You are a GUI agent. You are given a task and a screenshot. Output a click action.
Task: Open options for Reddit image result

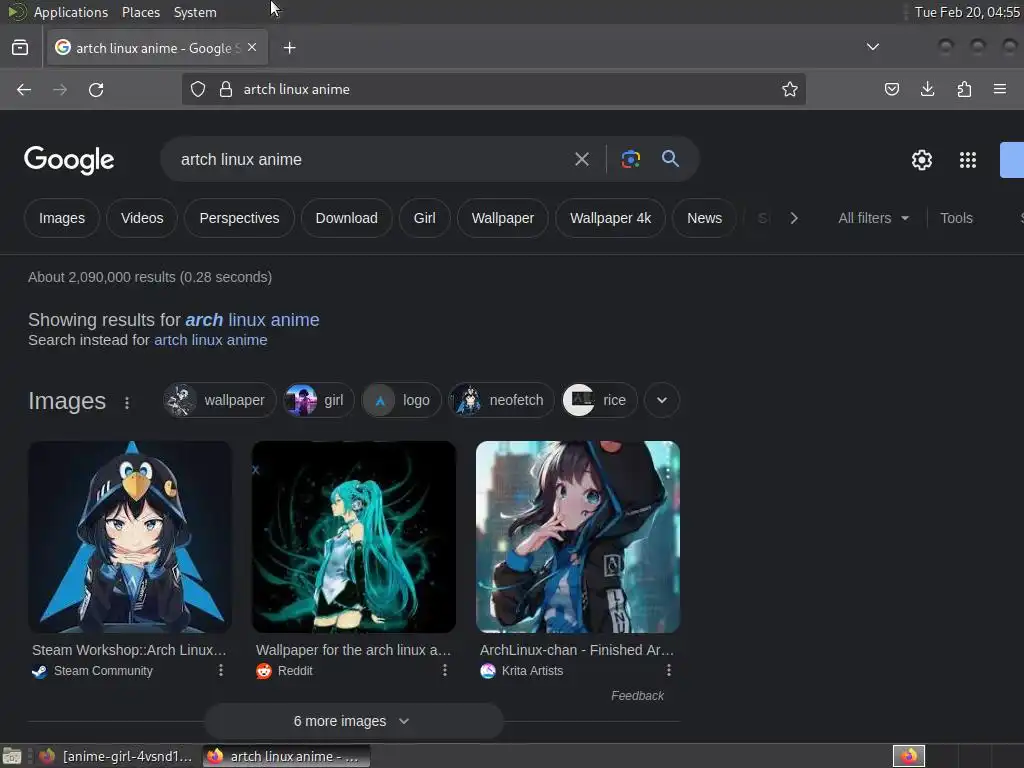tap(445, 670)
